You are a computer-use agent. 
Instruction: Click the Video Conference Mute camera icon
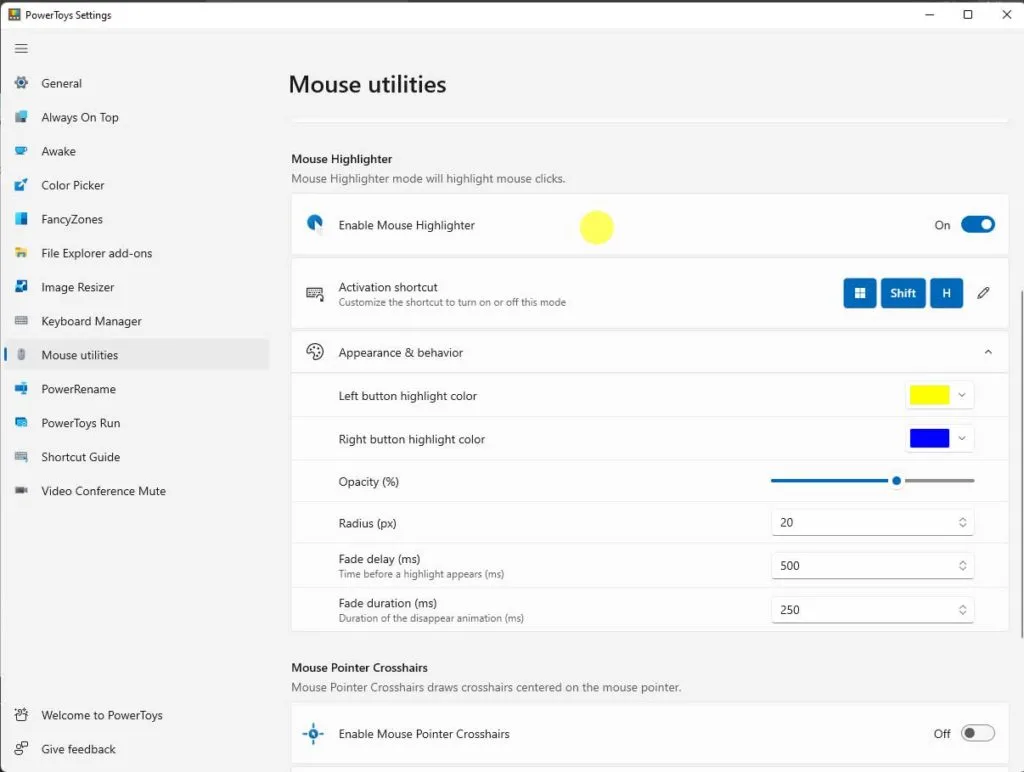(x=21, y=491)
